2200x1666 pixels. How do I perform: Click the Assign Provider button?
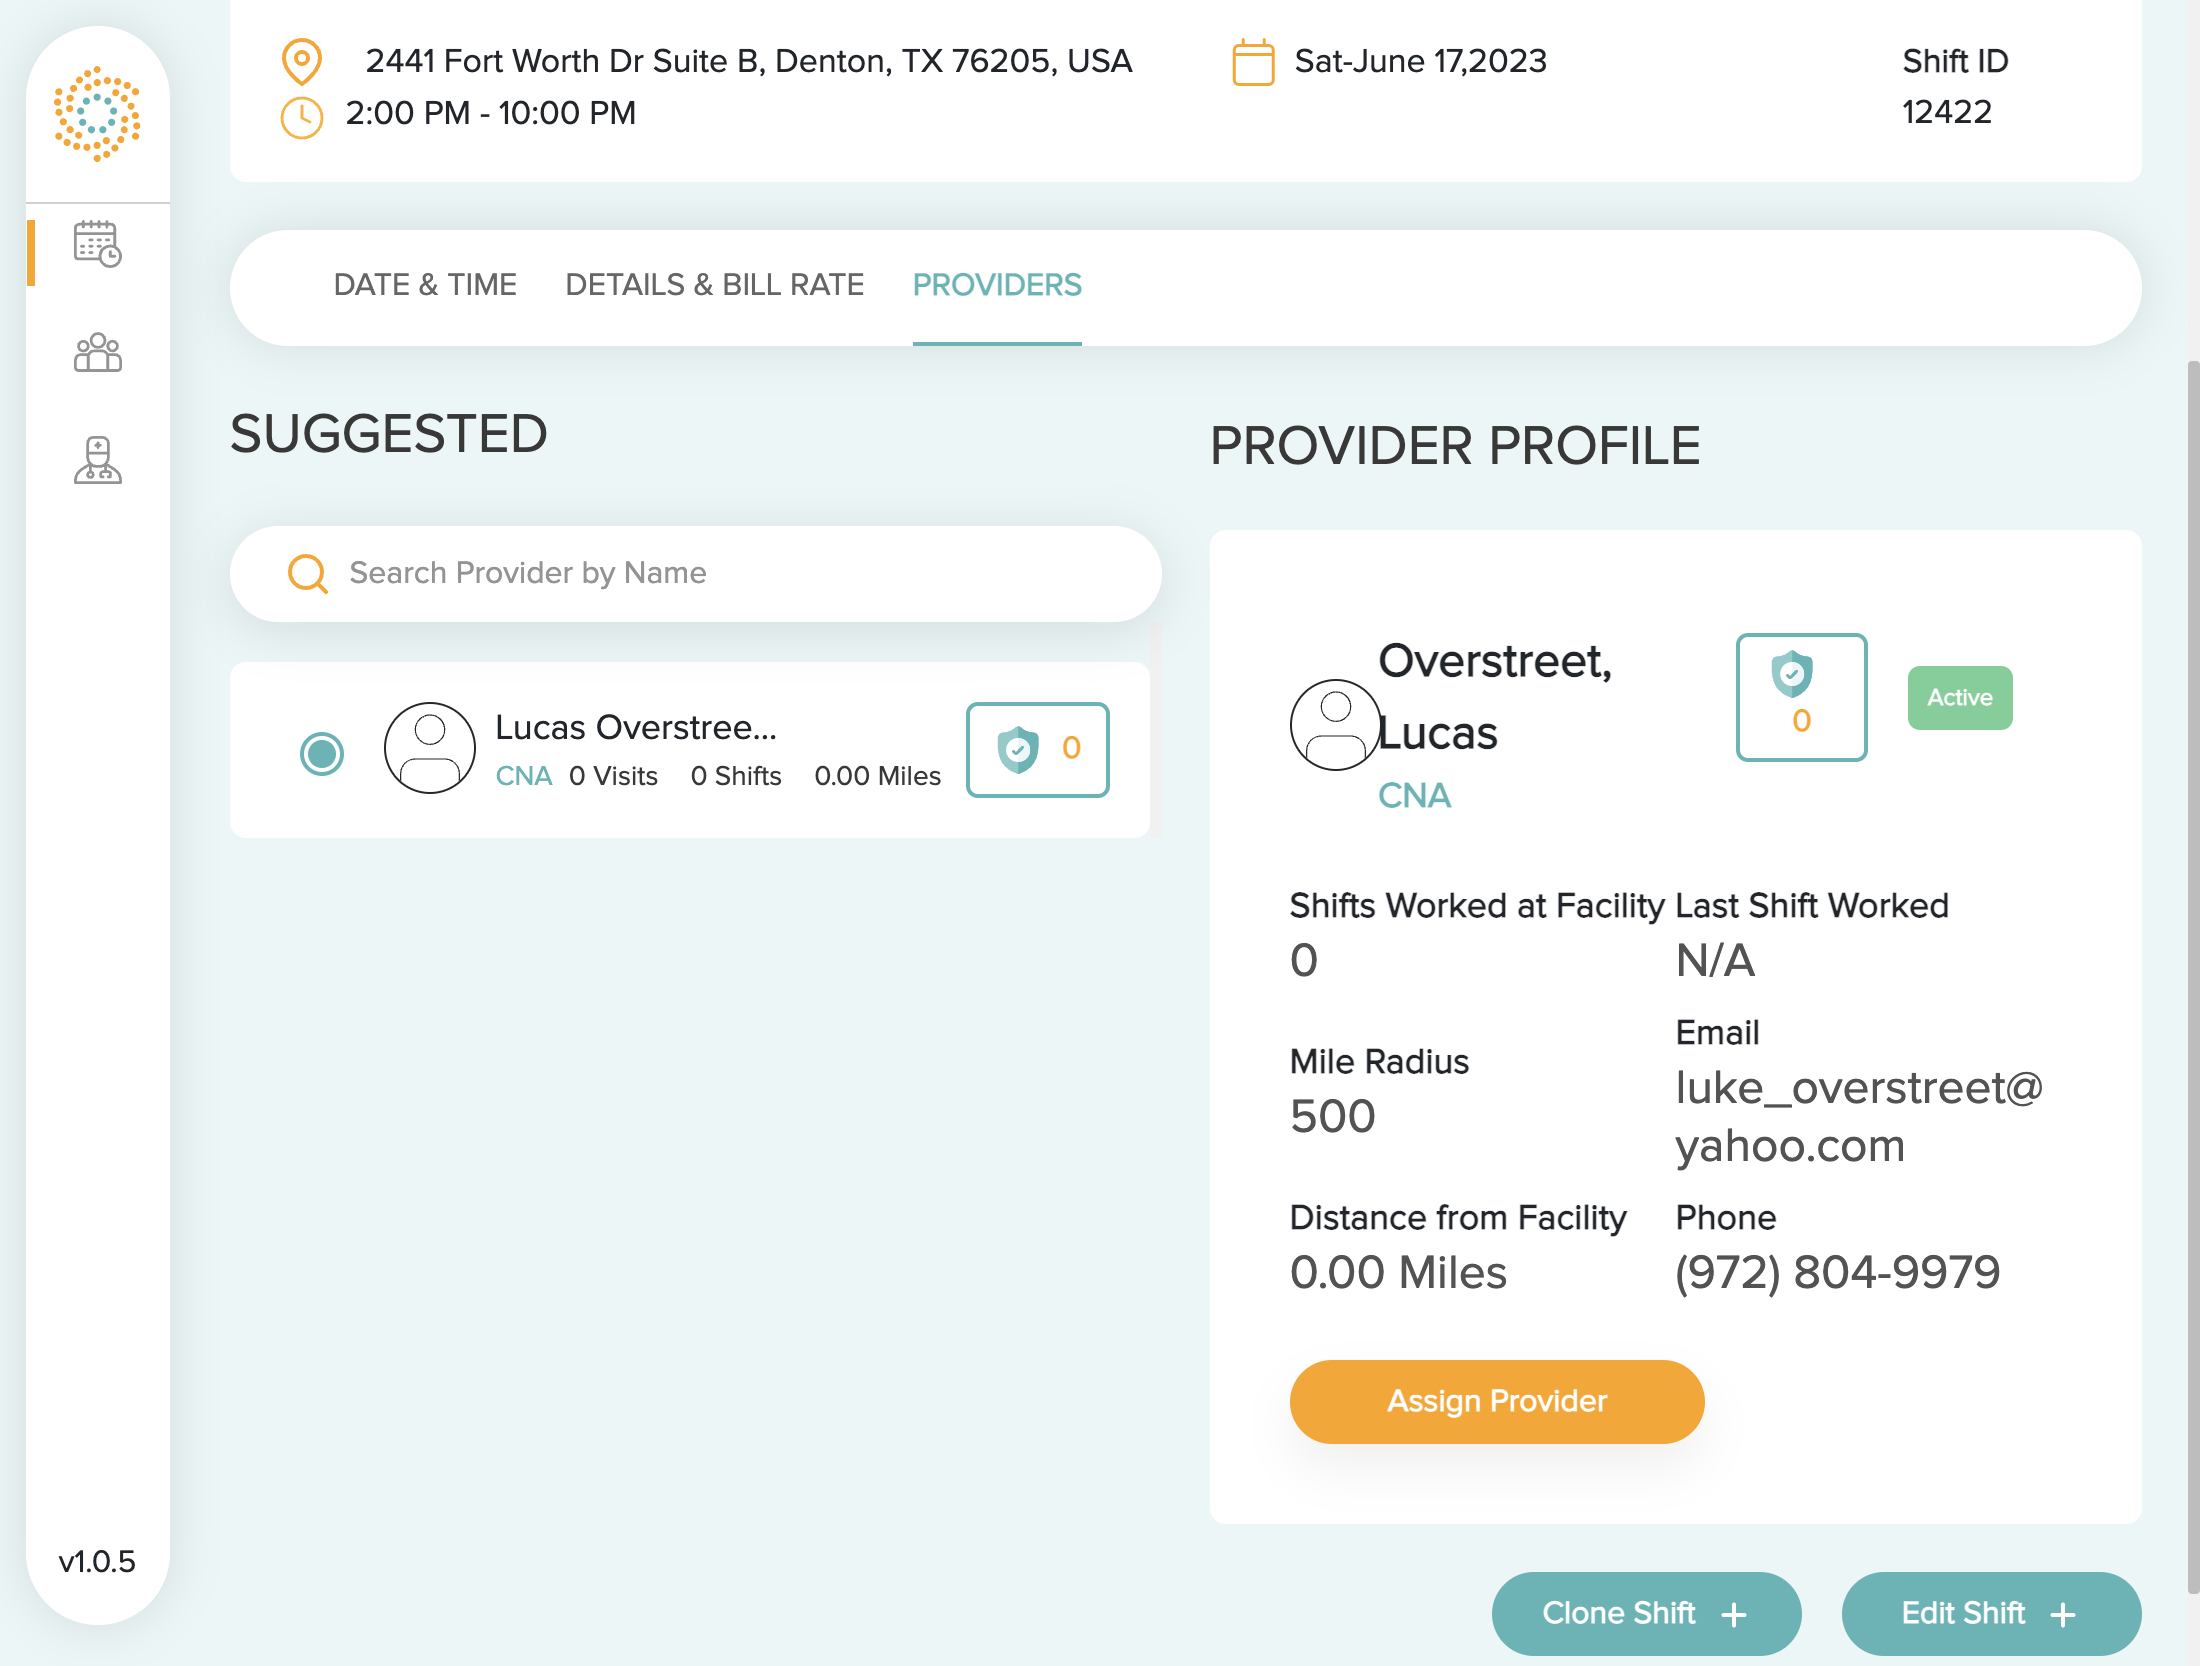(x=1497, y=1401)
